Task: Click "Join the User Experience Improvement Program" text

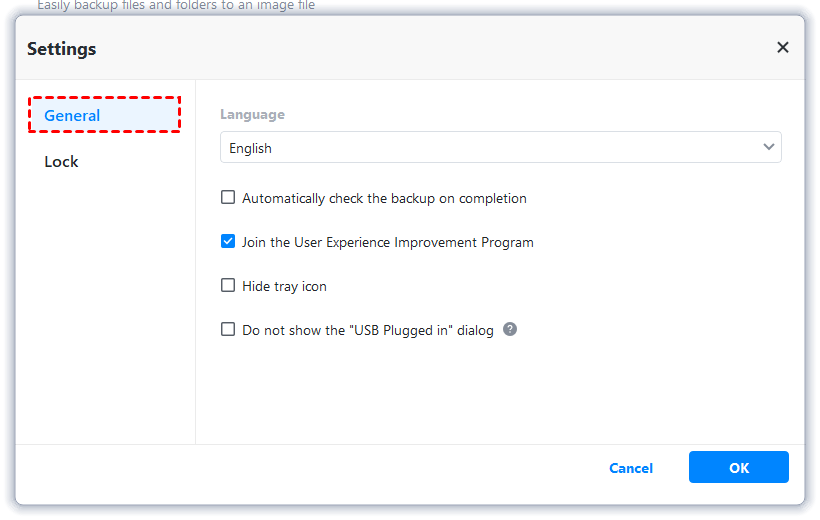Action: click(x=388, y=242)
